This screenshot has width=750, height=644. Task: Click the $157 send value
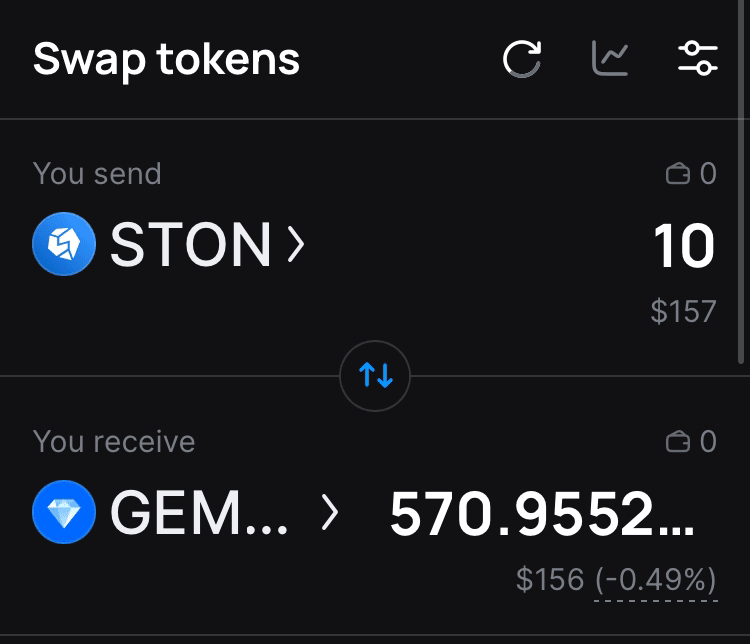[683, 311]
